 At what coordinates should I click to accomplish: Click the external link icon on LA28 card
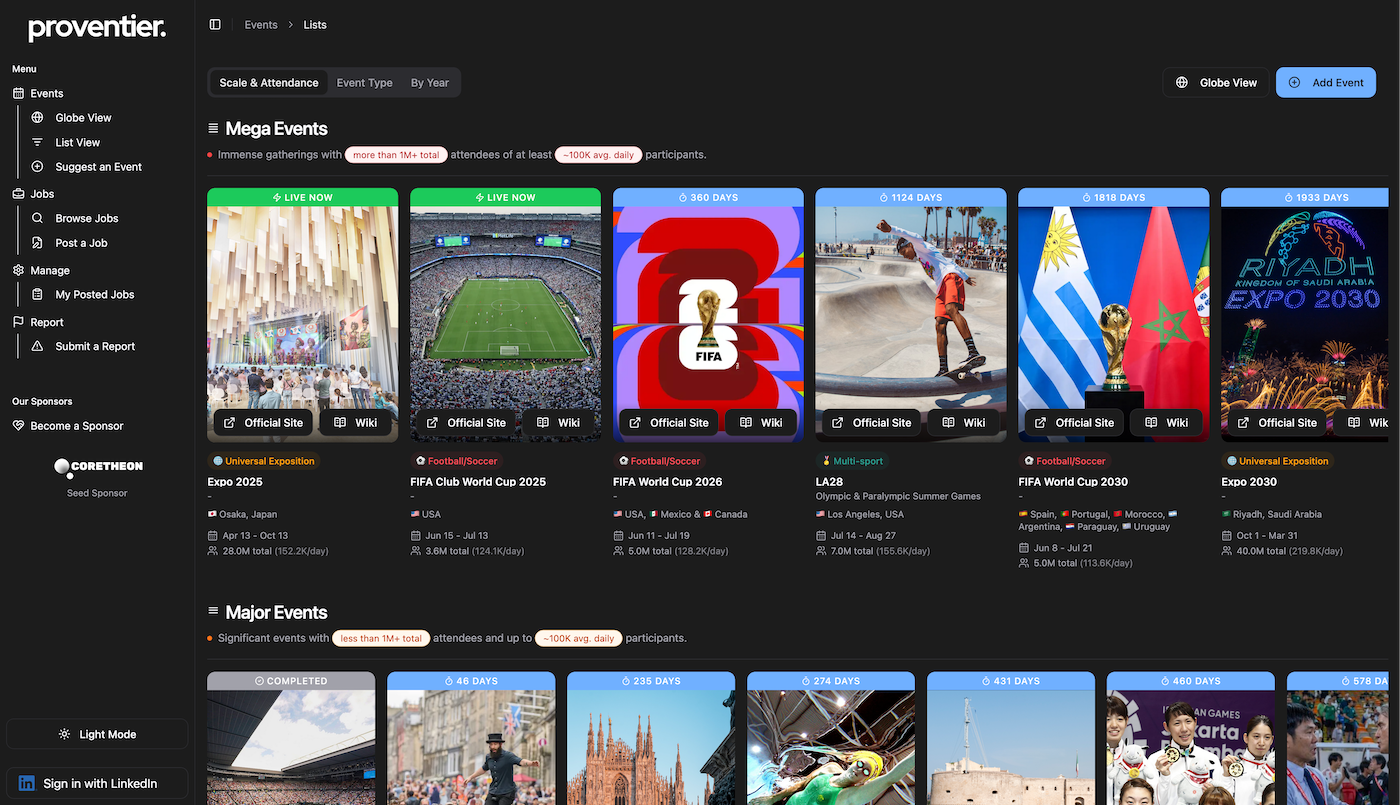pyautogui.click(x=837, y=423)
